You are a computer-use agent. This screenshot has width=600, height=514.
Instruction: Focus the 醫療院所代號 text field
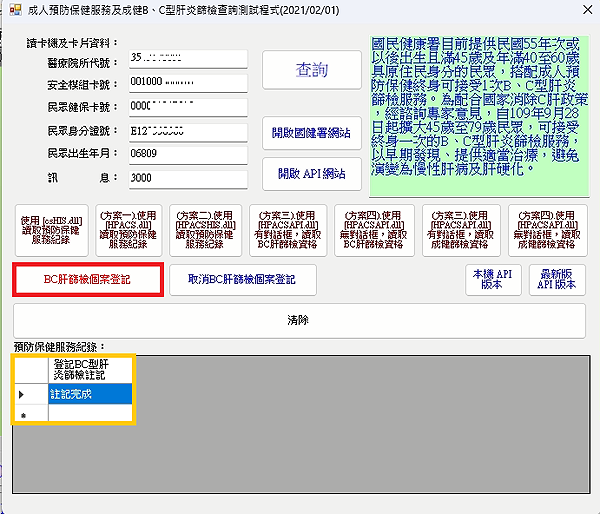coord(187,62)
